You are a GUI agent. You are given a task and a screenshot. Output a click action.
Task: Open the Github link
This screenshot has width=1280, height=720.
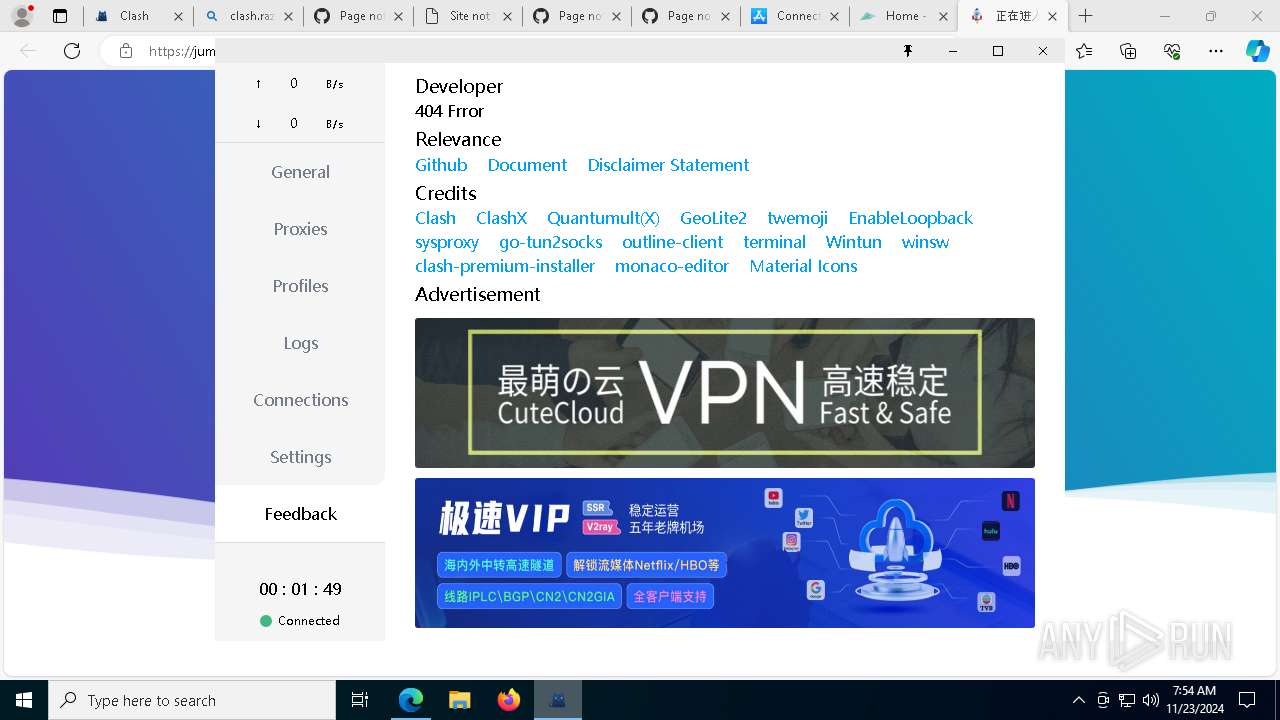pos(441,165)
